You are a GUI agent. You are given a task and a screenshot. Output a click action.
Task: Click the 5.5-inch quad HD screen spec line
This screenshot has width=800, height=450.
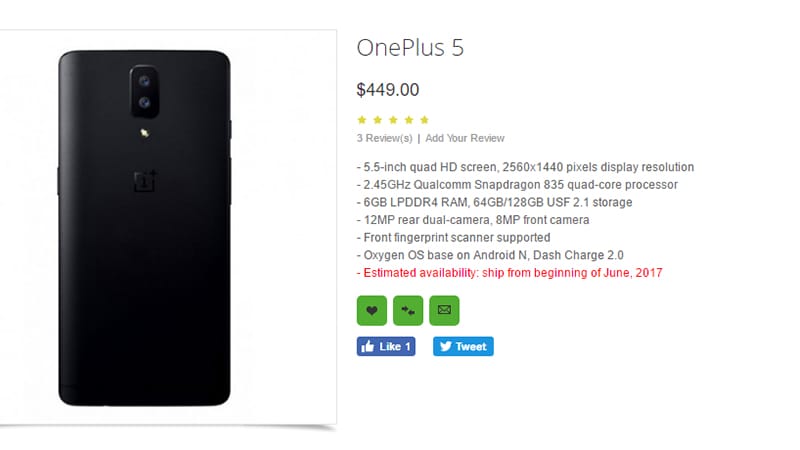pyautogui.click(x=525, y=167)
